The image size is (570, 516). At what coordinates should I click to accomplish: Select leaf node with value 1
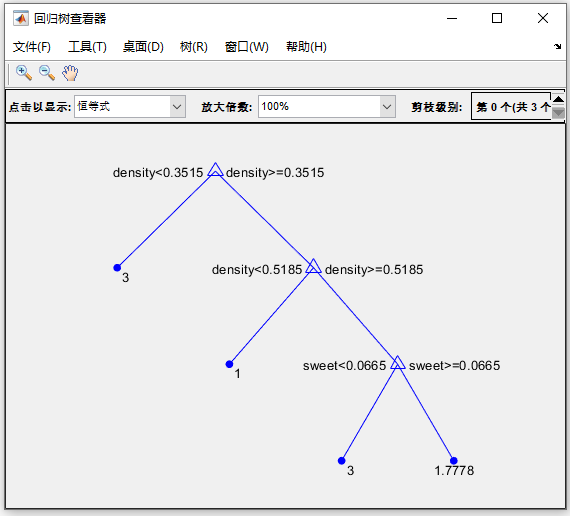(229, 364)
